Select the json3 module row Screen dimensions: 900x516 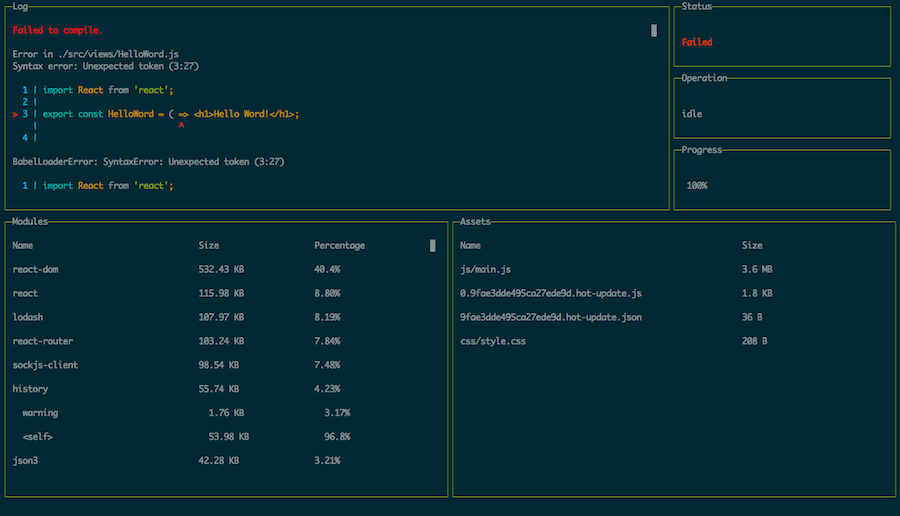(x=221, y=461)
